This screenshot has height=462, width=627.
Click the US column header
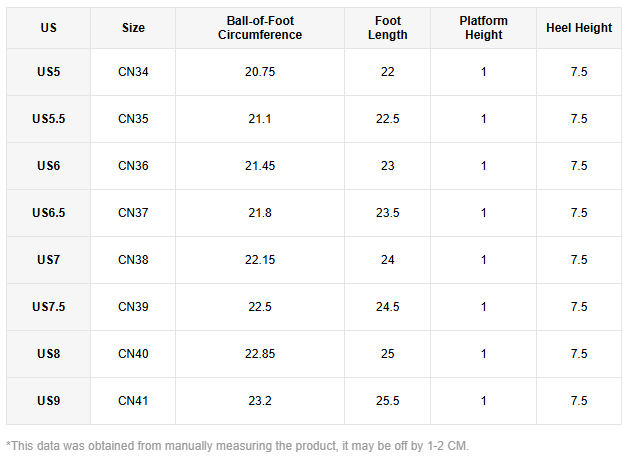(48, 28)
